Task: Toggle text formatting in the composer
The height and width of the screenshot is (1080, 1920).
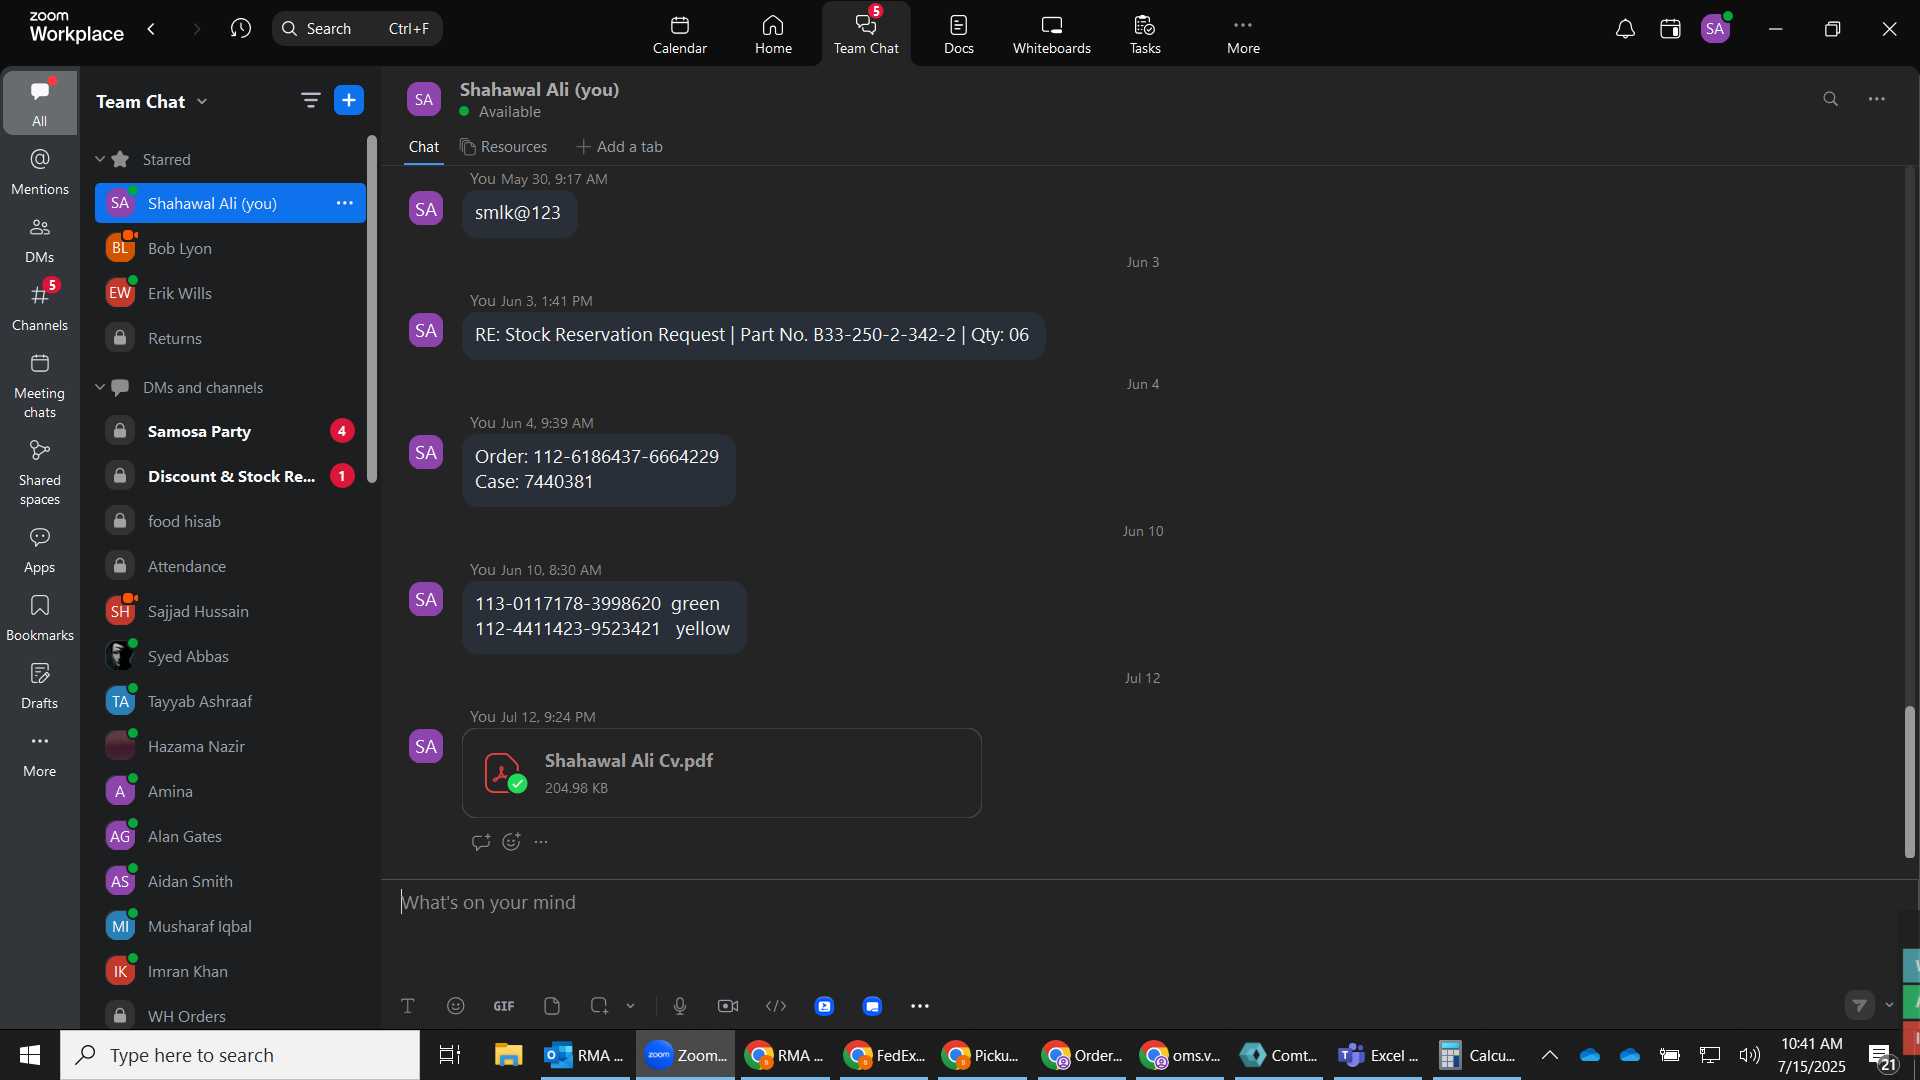Action: (408, 1006)
